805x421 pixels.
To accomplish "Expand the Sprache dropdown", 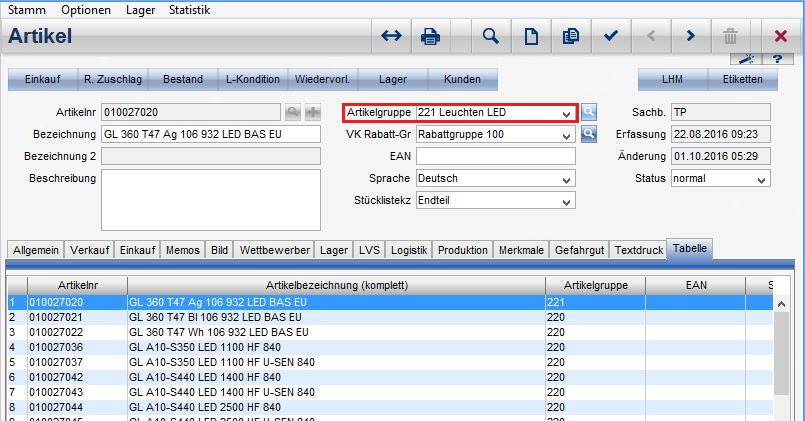I will pos(567,178).
